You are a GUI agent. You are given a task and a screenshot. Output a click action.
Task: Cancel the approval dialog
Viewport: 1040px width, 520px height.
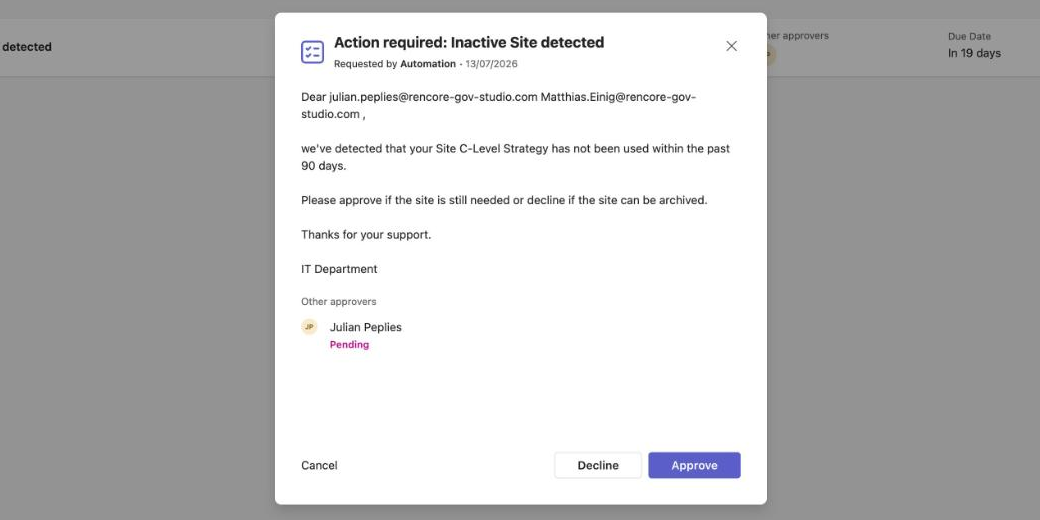[x=319, y=466]
